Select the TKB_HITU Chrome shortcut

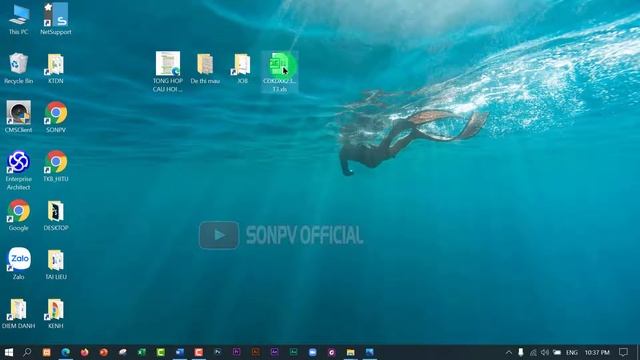tap(56, 166)
